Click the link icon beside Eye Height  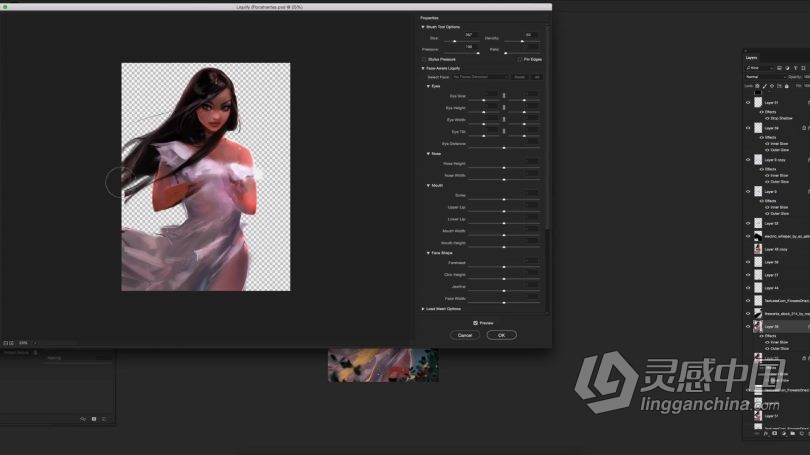[504, 107]
